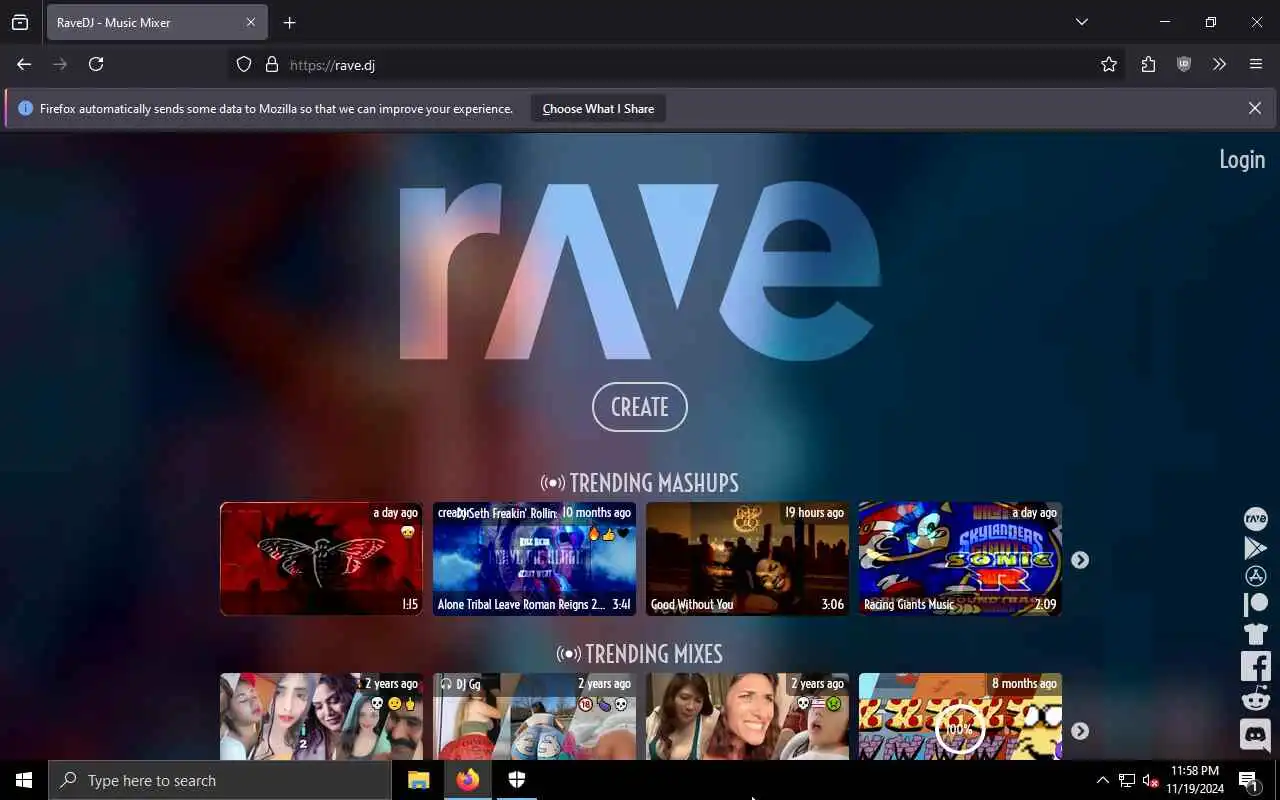Open the Discord icon in side bar
Image resolution: width=1280 pixels, height=800 pixels.
(x=1255, y=734)
